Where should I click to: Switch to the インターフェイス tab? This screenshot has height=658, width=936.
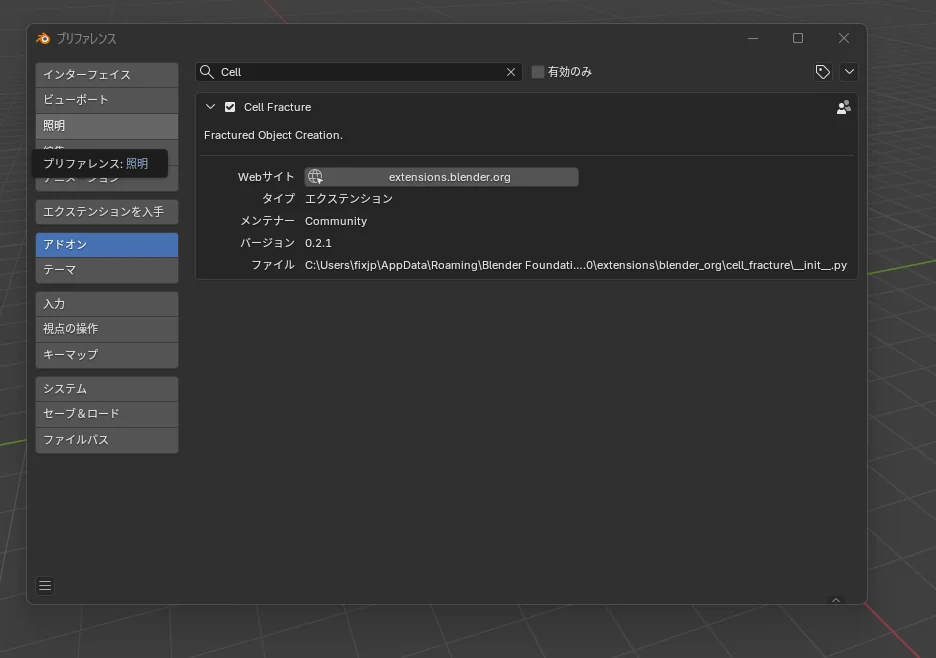click(x=107, y=75)
